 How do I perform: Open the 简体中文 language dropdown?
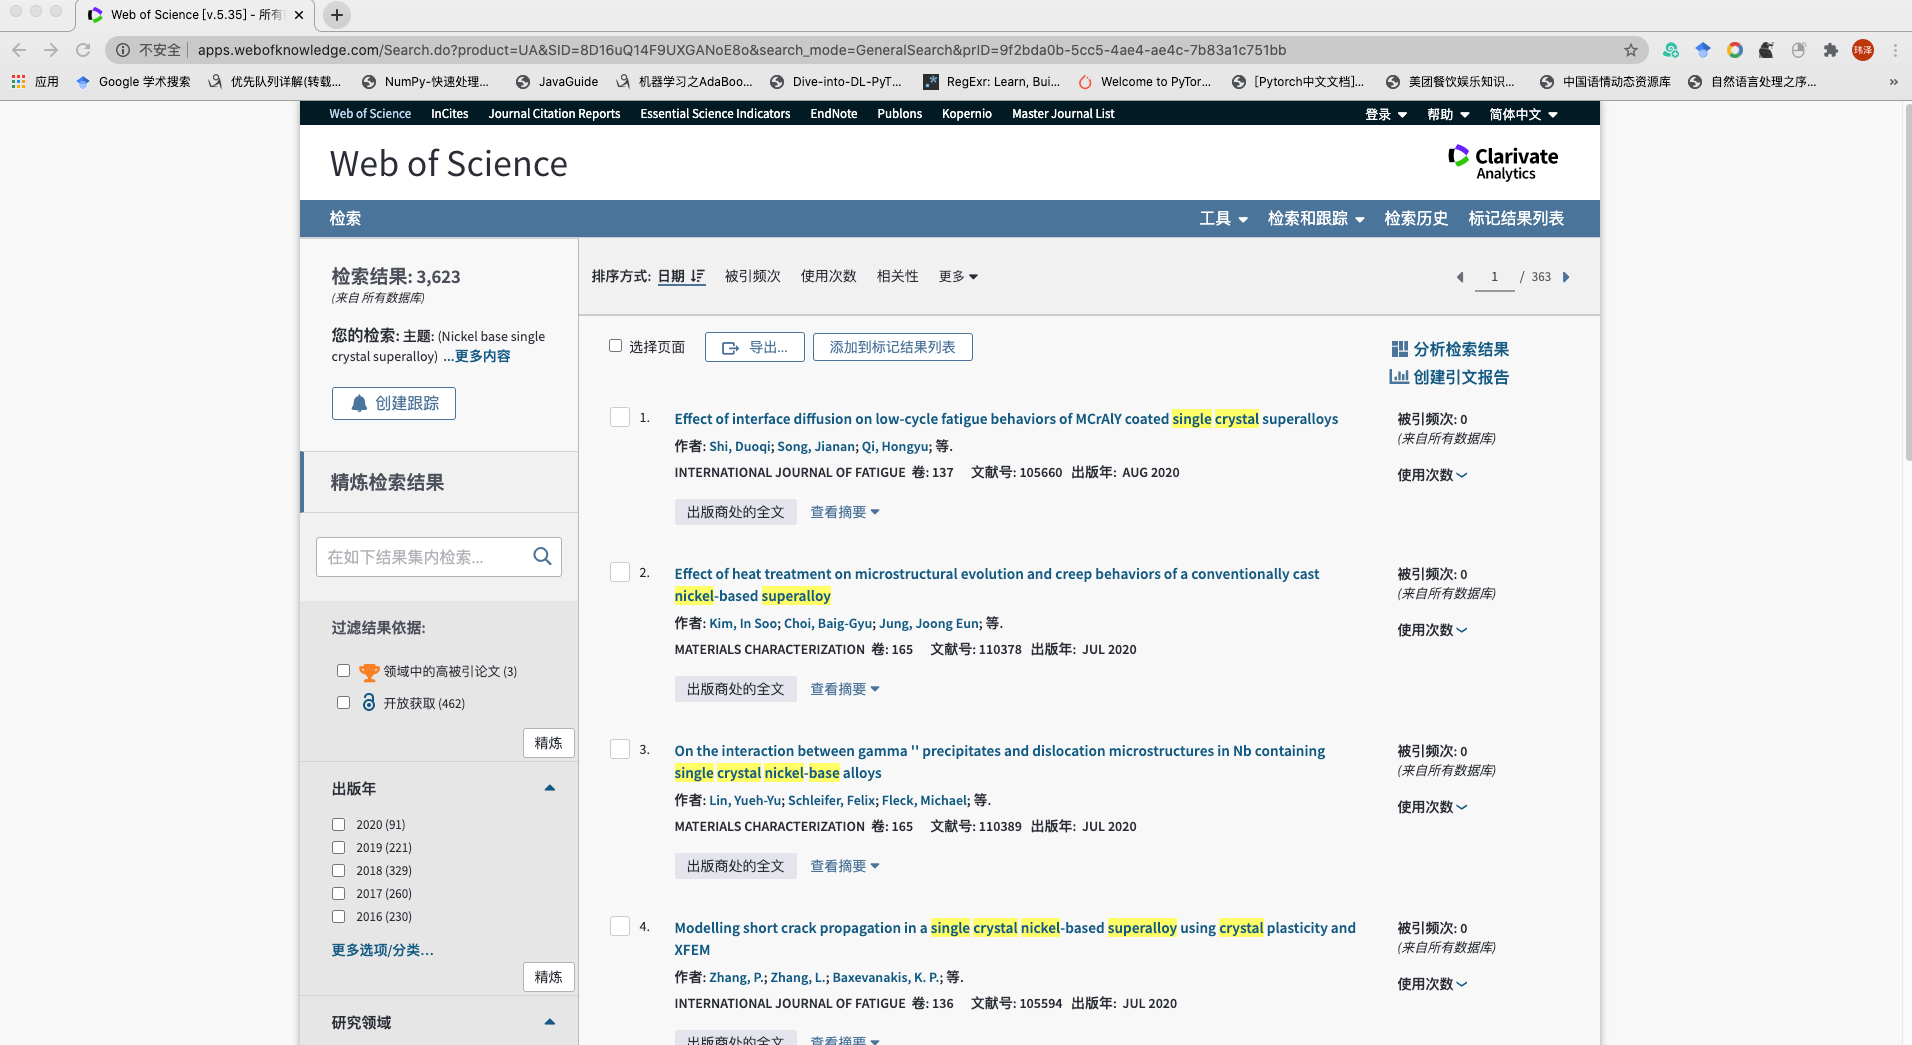tap(1523, 114)
